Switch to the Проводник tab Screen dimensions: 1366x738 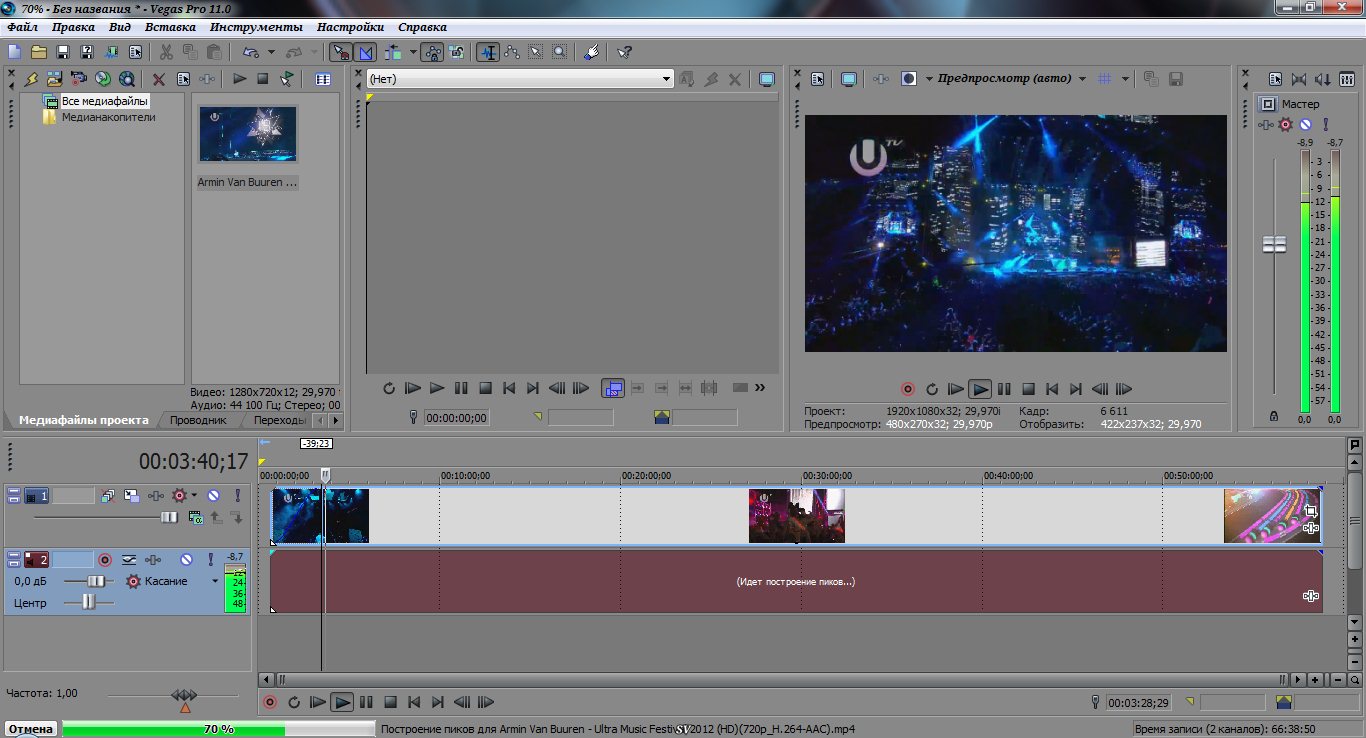click(197, 421)
